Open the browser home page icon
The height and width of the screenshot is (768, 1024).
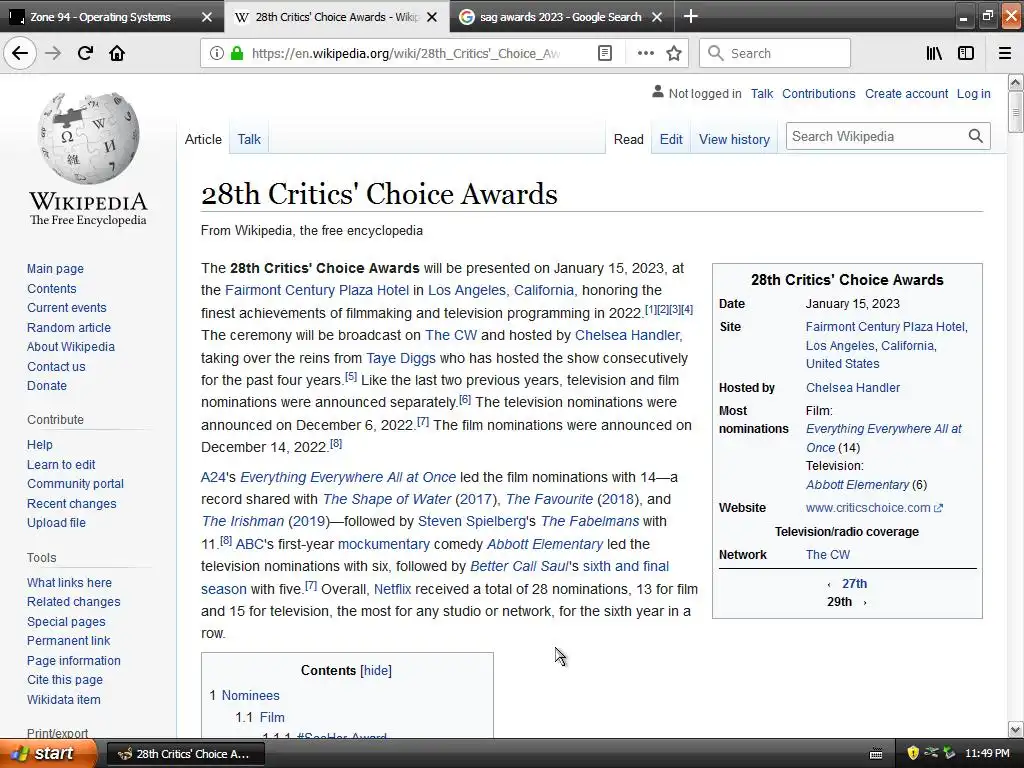tap(117, 53)
